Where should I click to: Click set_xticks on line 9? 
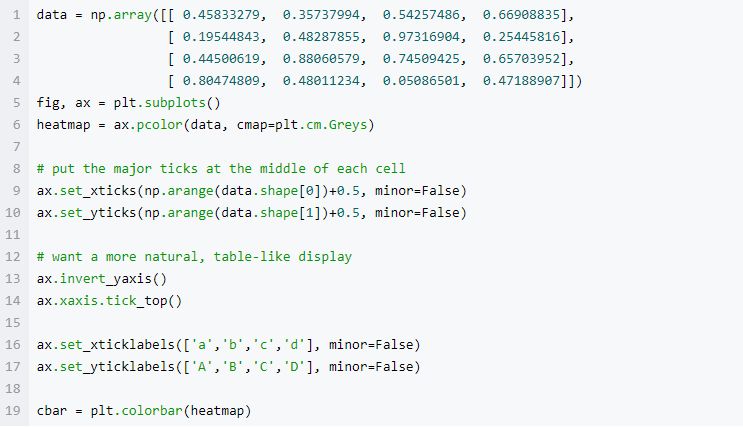point(98,191)
